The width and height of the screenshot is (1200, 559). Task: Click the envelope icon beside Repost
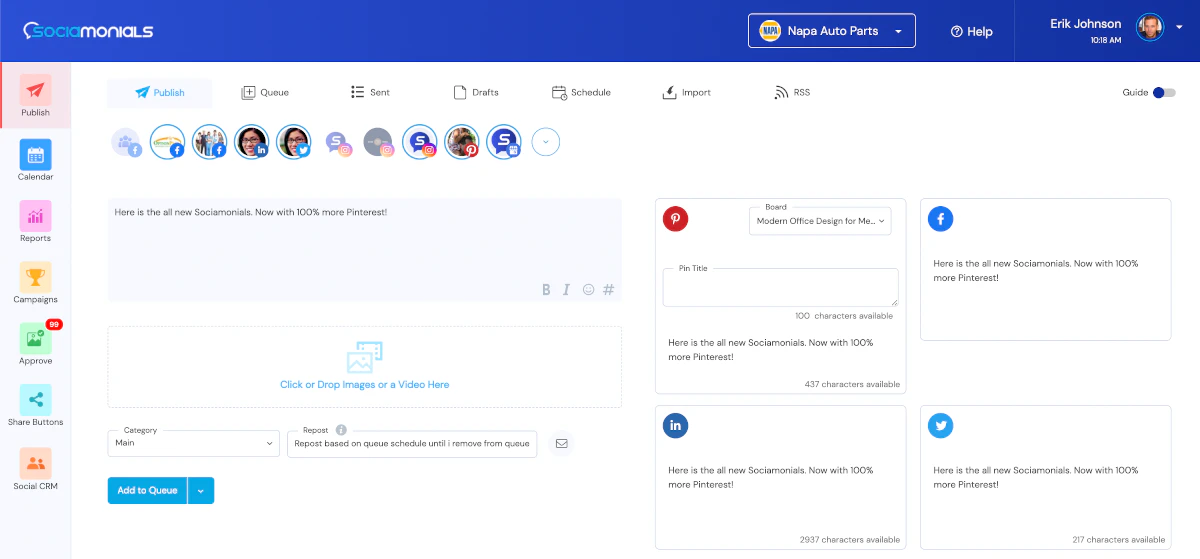(x=561, y=443)
